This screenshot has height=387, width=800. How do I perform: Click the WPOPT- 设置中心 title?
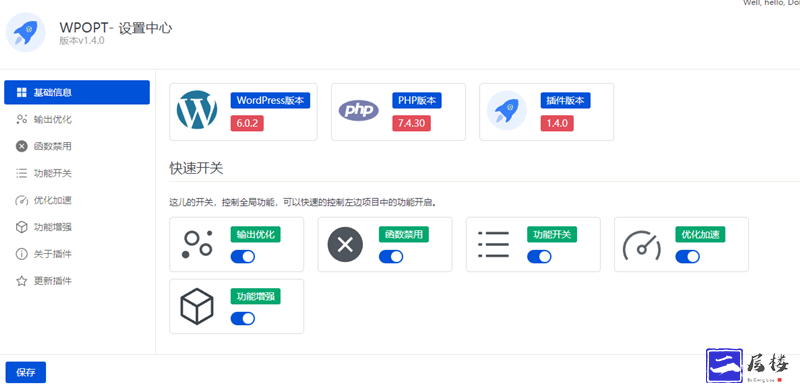tap(116, 28)
